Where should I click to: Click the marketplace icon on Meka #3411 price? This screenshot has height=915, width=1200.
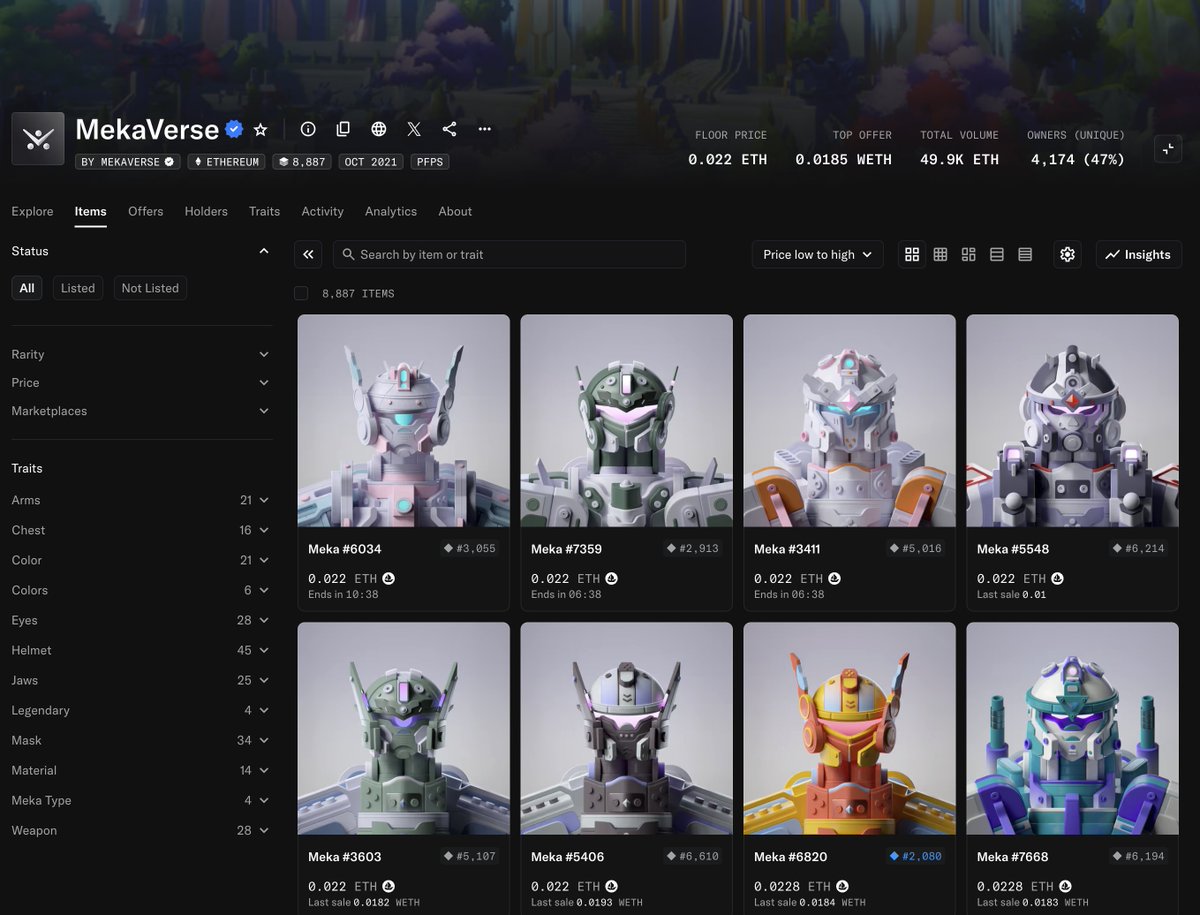[834, 579]
